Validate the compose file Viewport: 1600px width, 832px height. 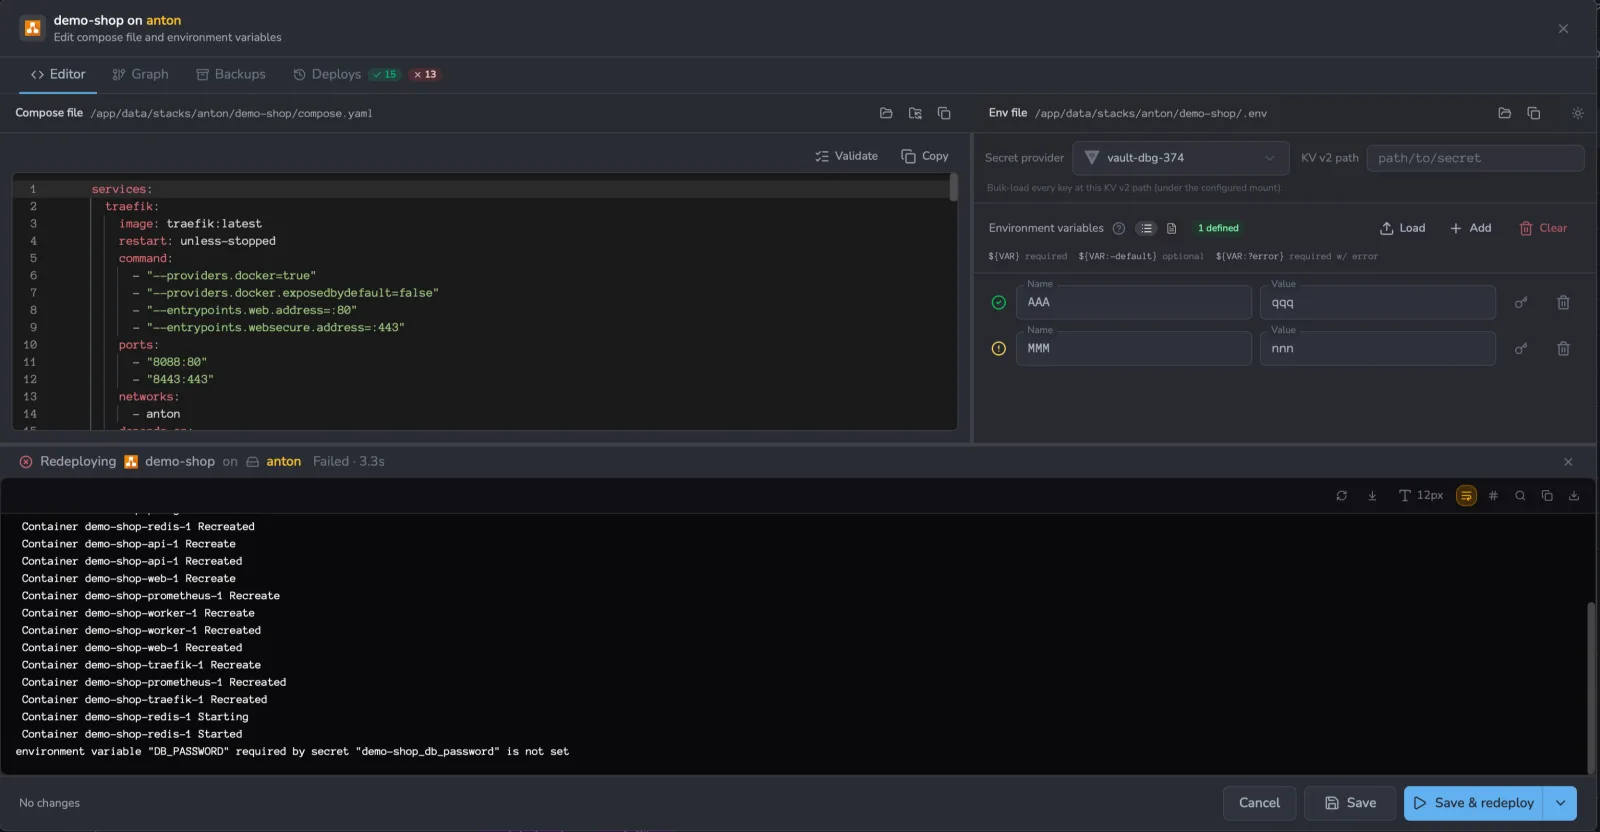[846, 156]
